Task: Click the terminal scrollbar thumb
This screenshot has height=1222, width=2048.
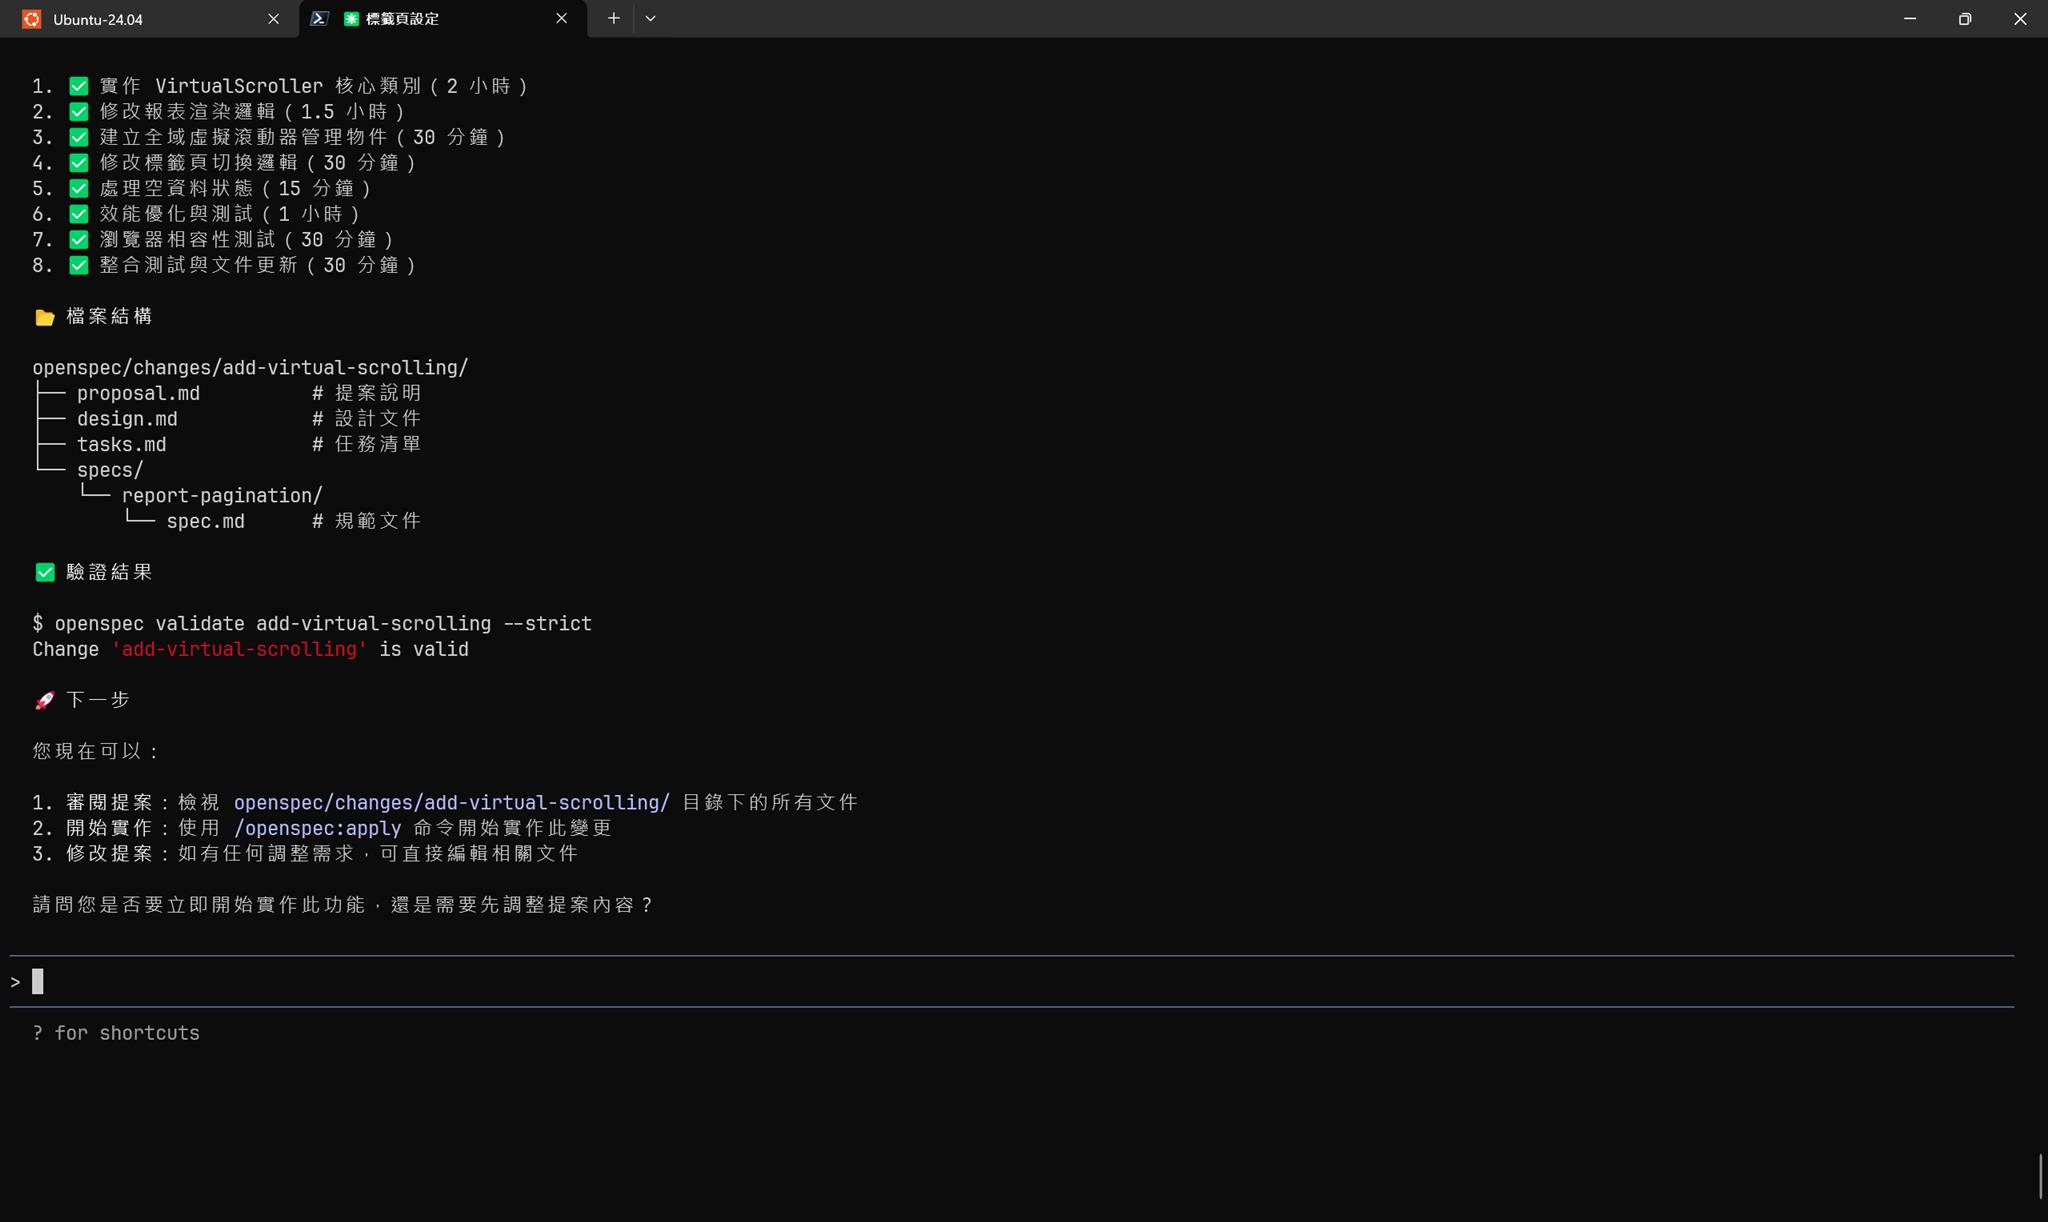Action: pos(2040,1176)
